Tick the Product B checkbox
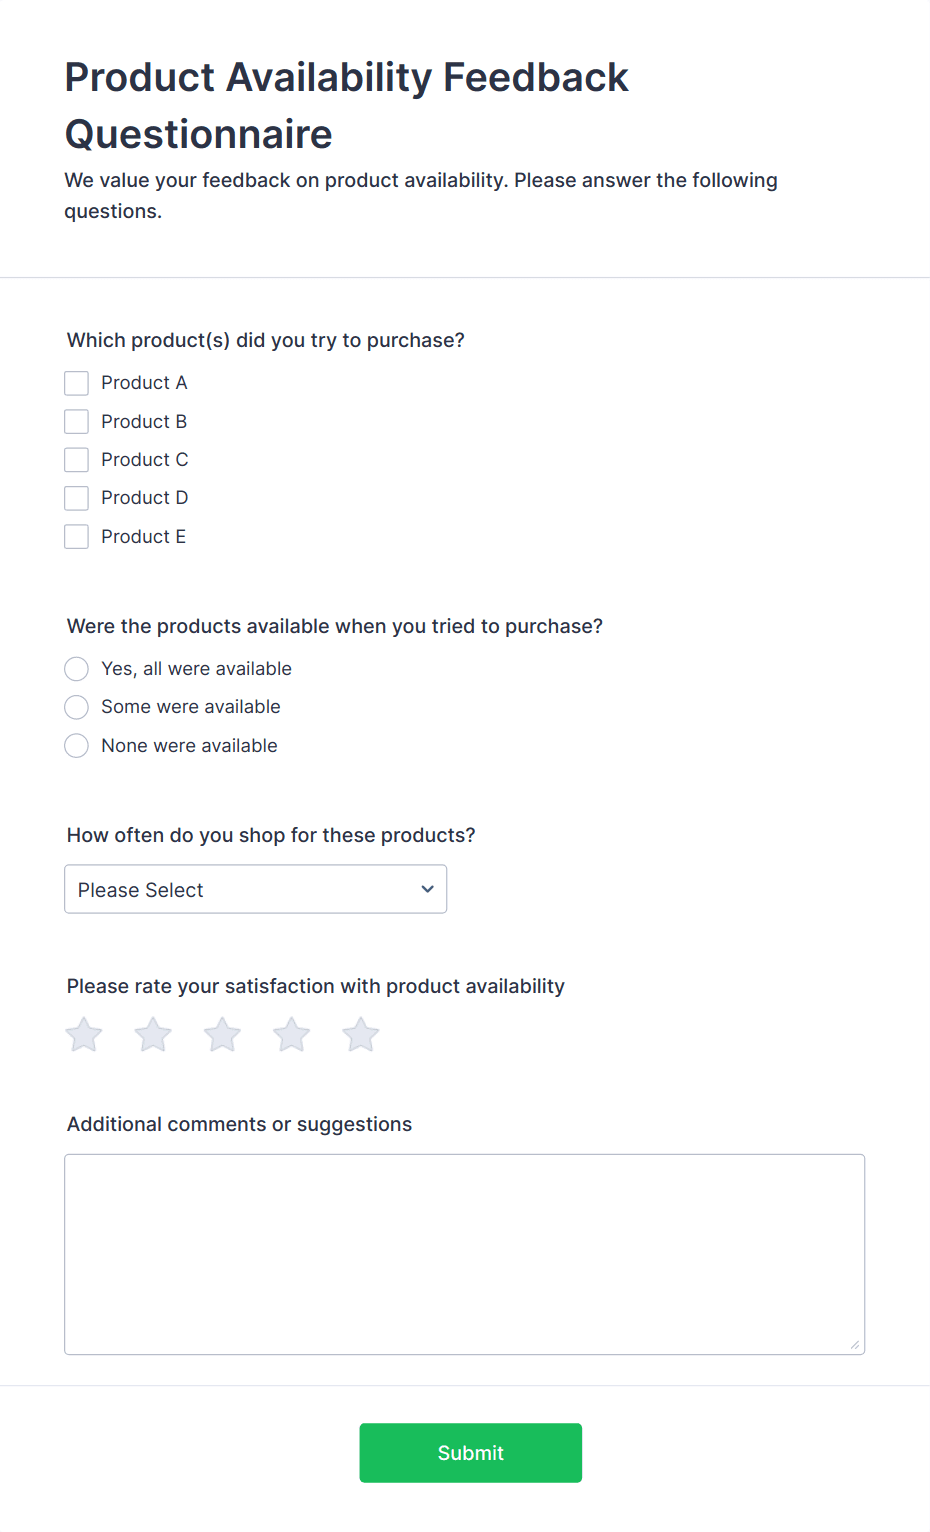This screenshot has width=930, height=1532. (77, 422)
